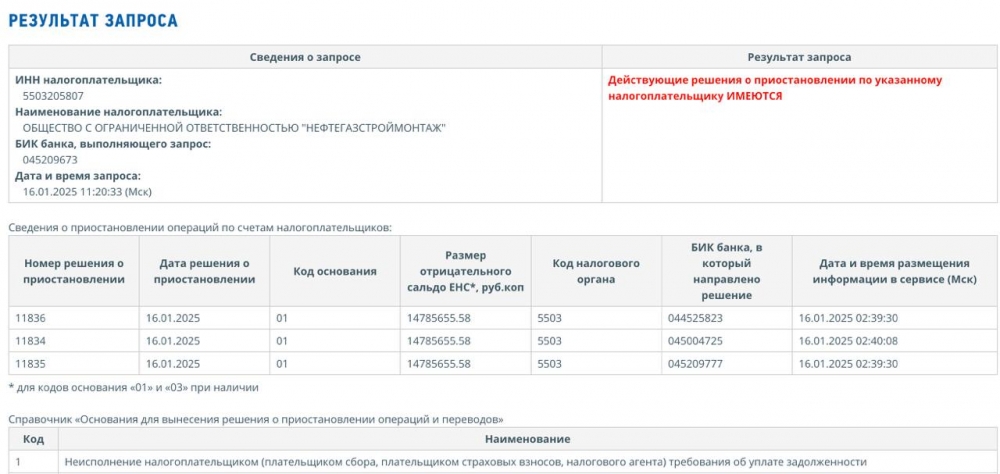Click the column header 'Номер решения о приостановлении'
Viewport: 1000px width, 474px height.
tap(74, 271)
